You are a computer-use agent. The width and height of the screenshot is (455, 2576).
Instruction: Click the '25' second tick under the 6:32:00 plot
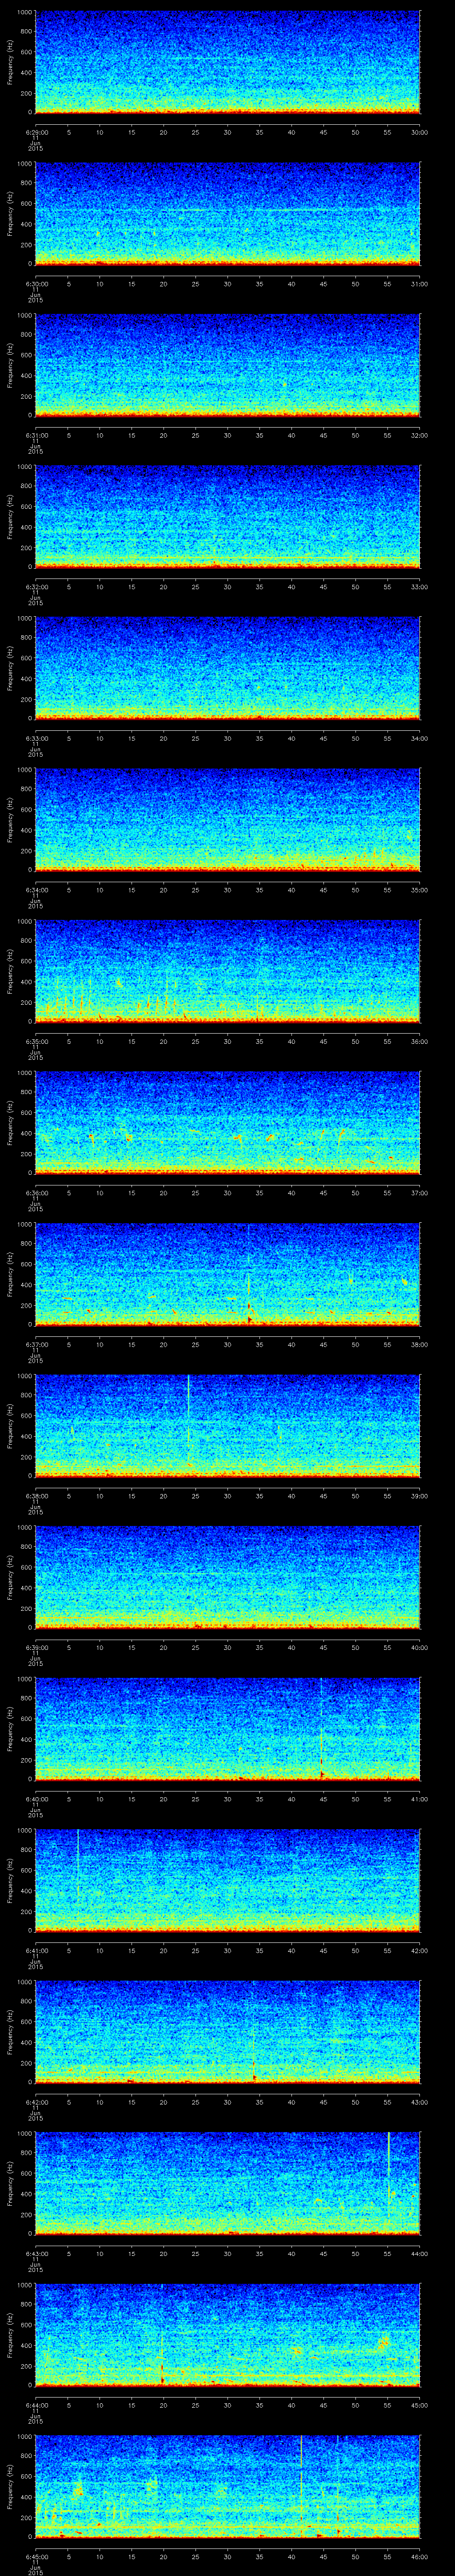(195, 586)
